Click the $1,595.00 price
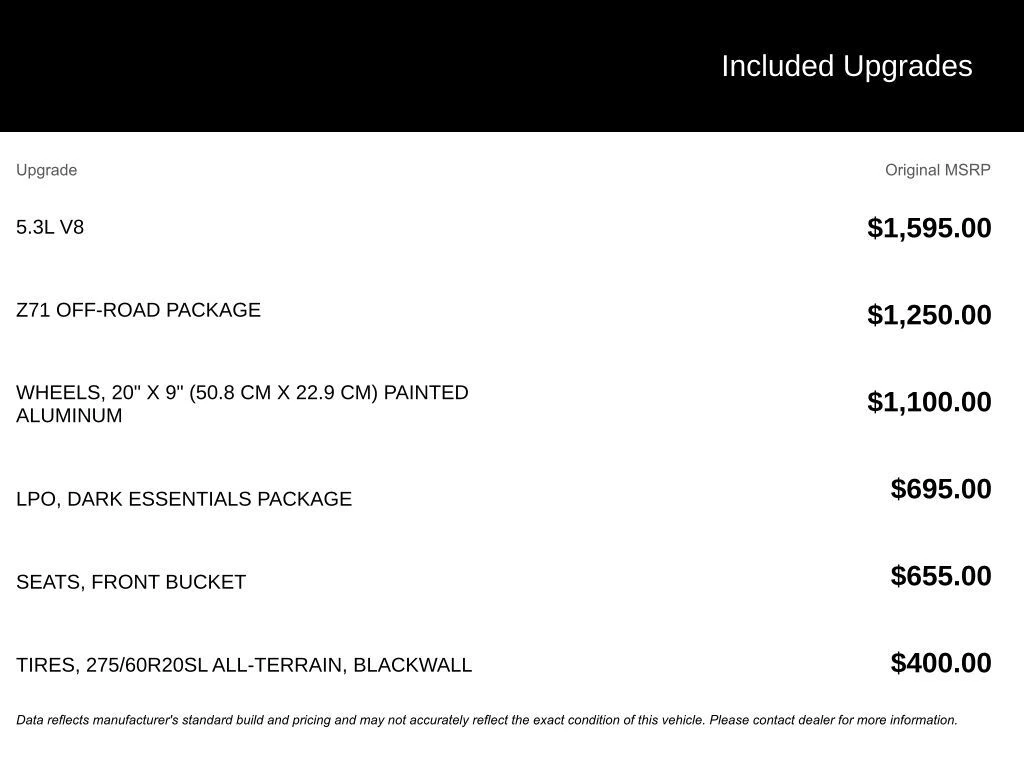 [929, 228]
